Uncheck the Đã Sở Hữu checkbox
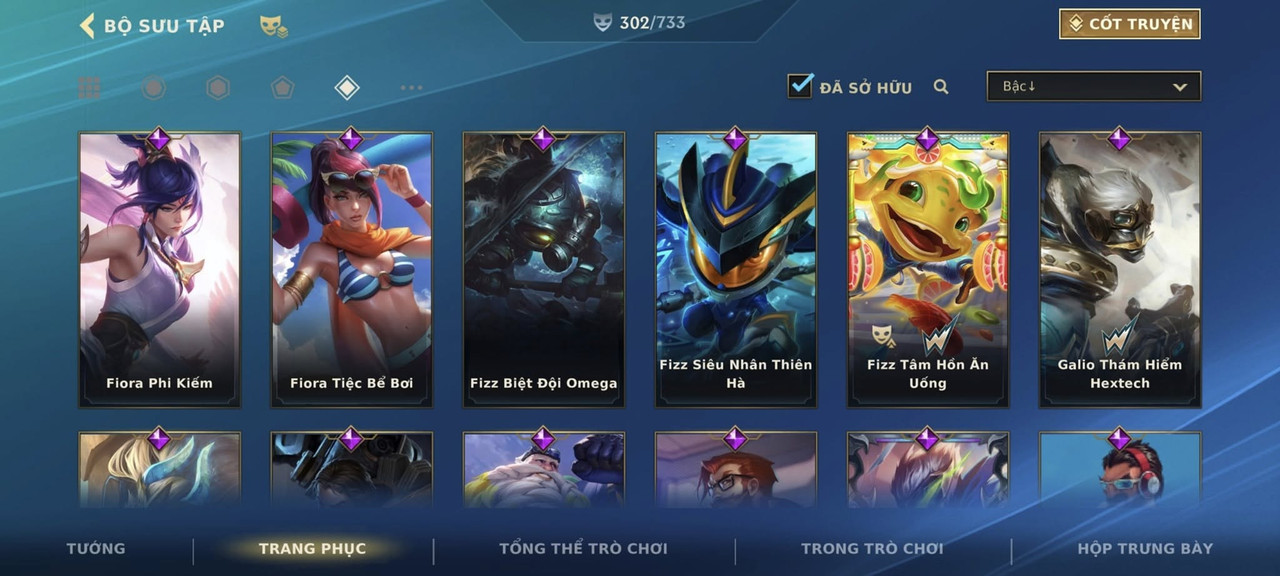The image size is (1280, 576). 800,86
